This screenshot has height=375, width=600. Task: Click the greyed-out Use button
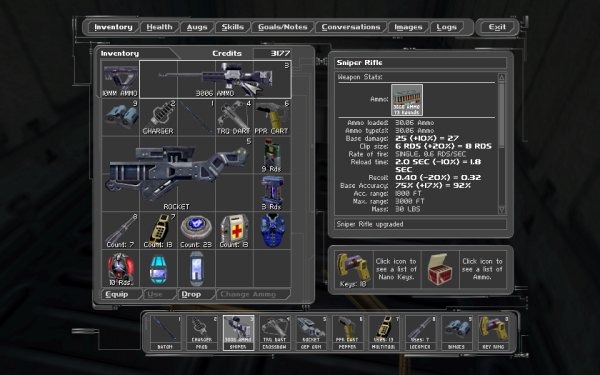coord(160,294)
